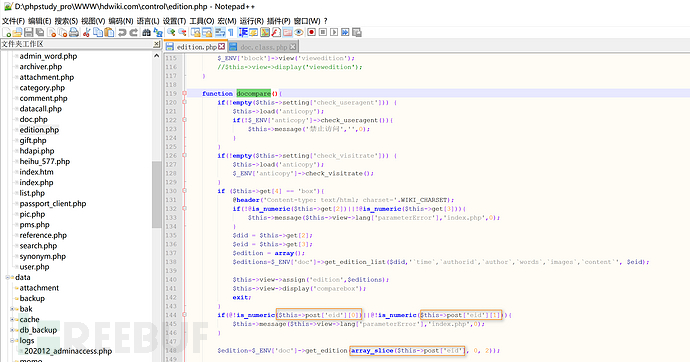Click the Stop recording macro icon

coord(323,32)
